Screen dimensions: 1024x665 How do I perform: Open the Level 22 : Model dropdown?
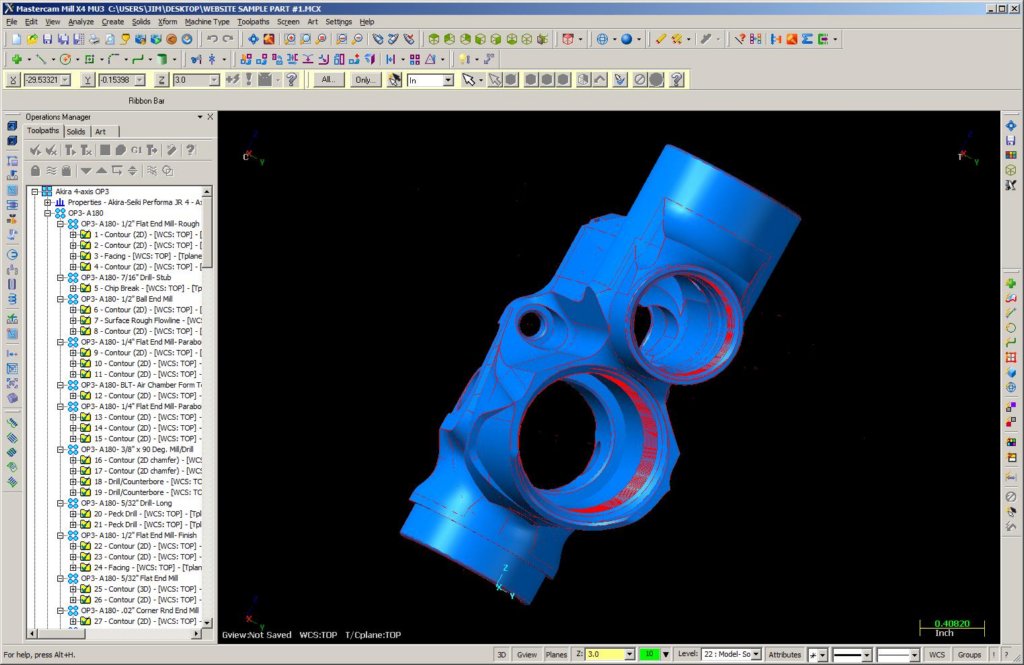pos(756,654)
